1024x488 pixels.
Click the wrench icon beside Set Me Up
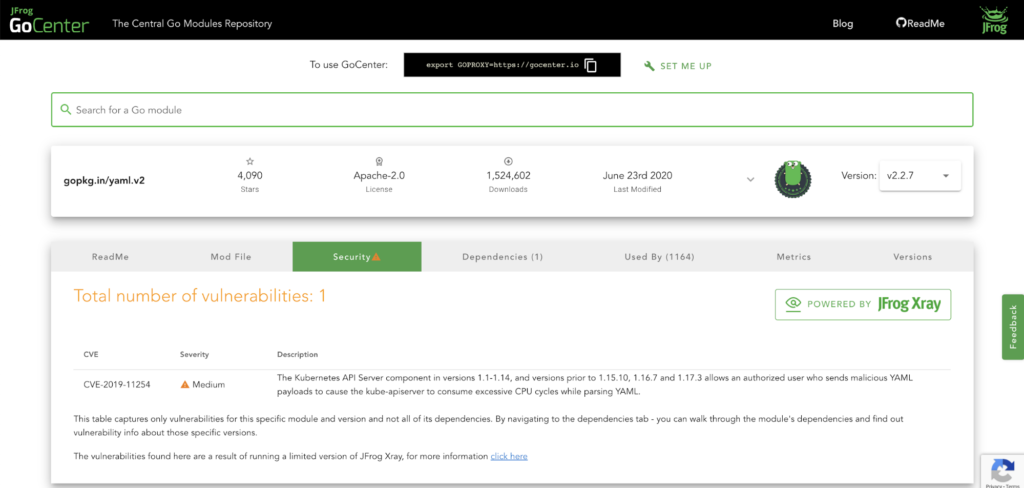tap(649, 66)
